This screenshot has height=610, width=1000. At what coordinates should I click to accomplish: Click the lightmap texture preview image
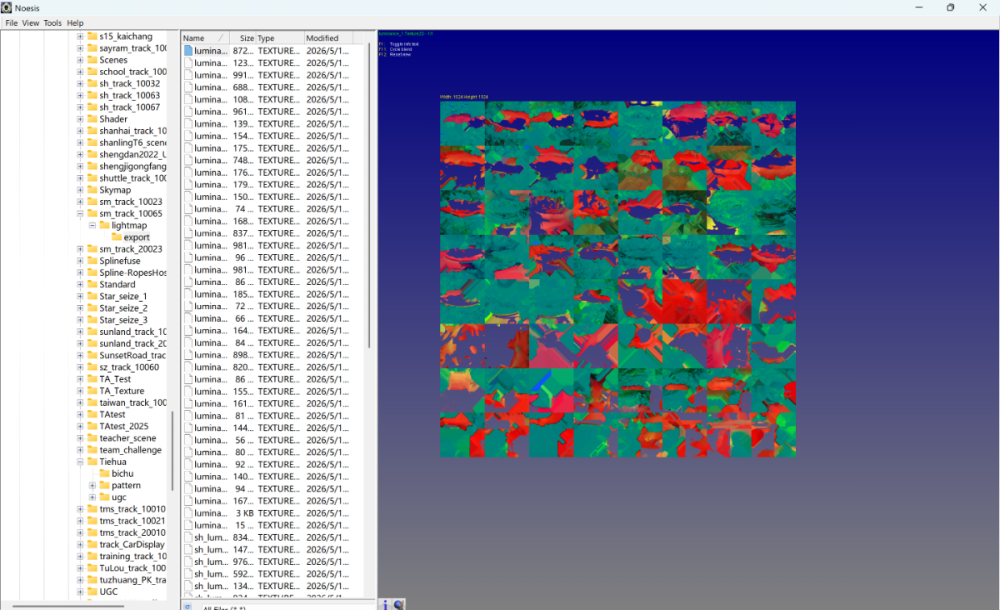point(617,279)
